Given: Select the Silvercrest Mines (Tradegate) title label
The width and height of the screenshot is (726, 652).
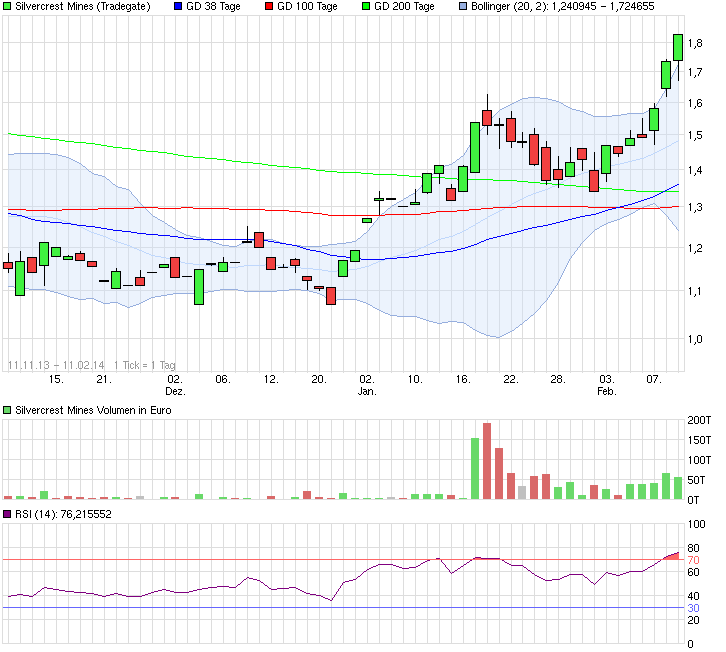Looking at the screenshot, I should click(82, 7).
